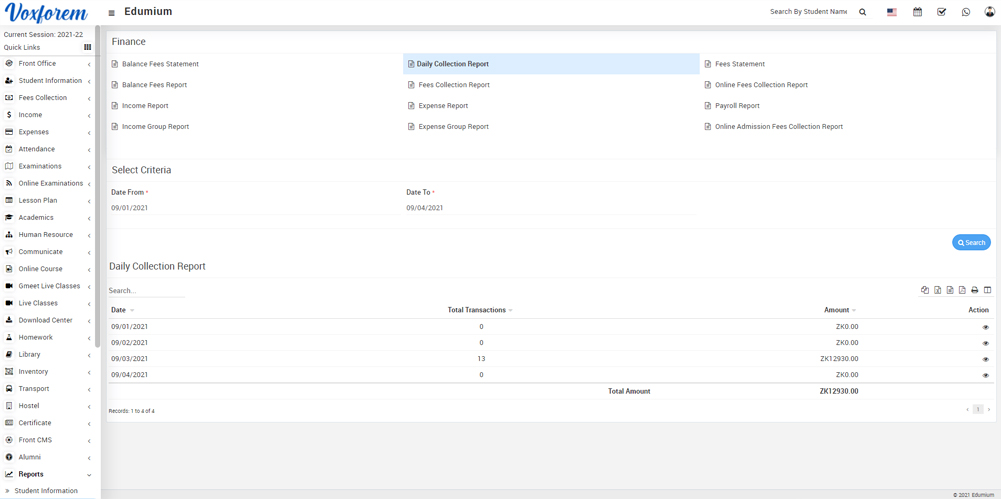The height and width of the screenshot is (499, 1001).
Task: Expand the Fees Collection sidebar menu
Action: (x=43, y=98)
